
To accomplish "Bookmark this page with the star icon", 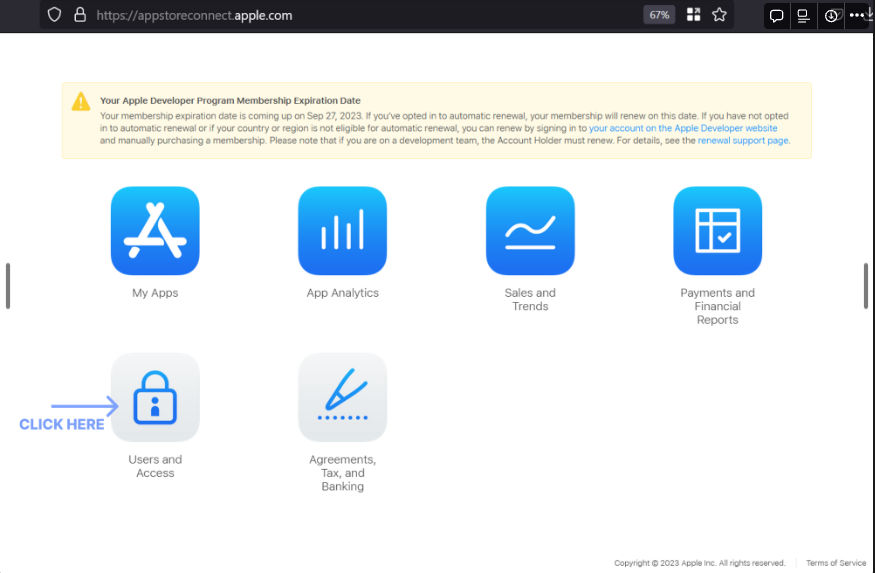I will 719,15.
